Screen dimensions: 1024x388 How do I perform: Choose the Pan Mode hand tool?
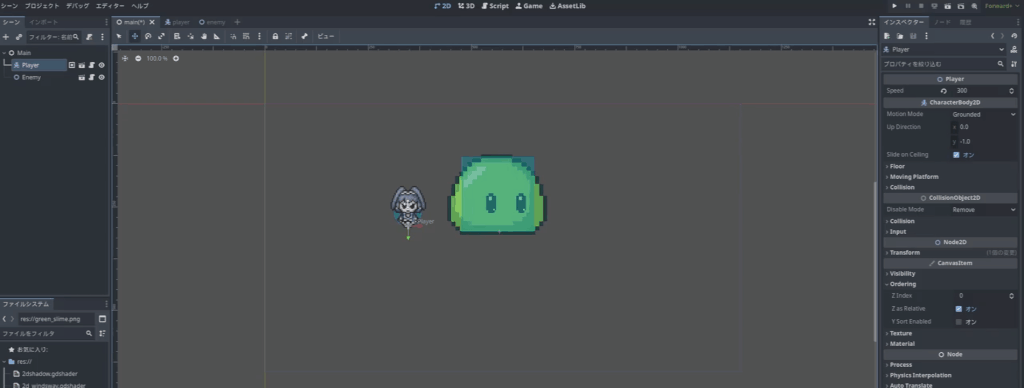204,36
